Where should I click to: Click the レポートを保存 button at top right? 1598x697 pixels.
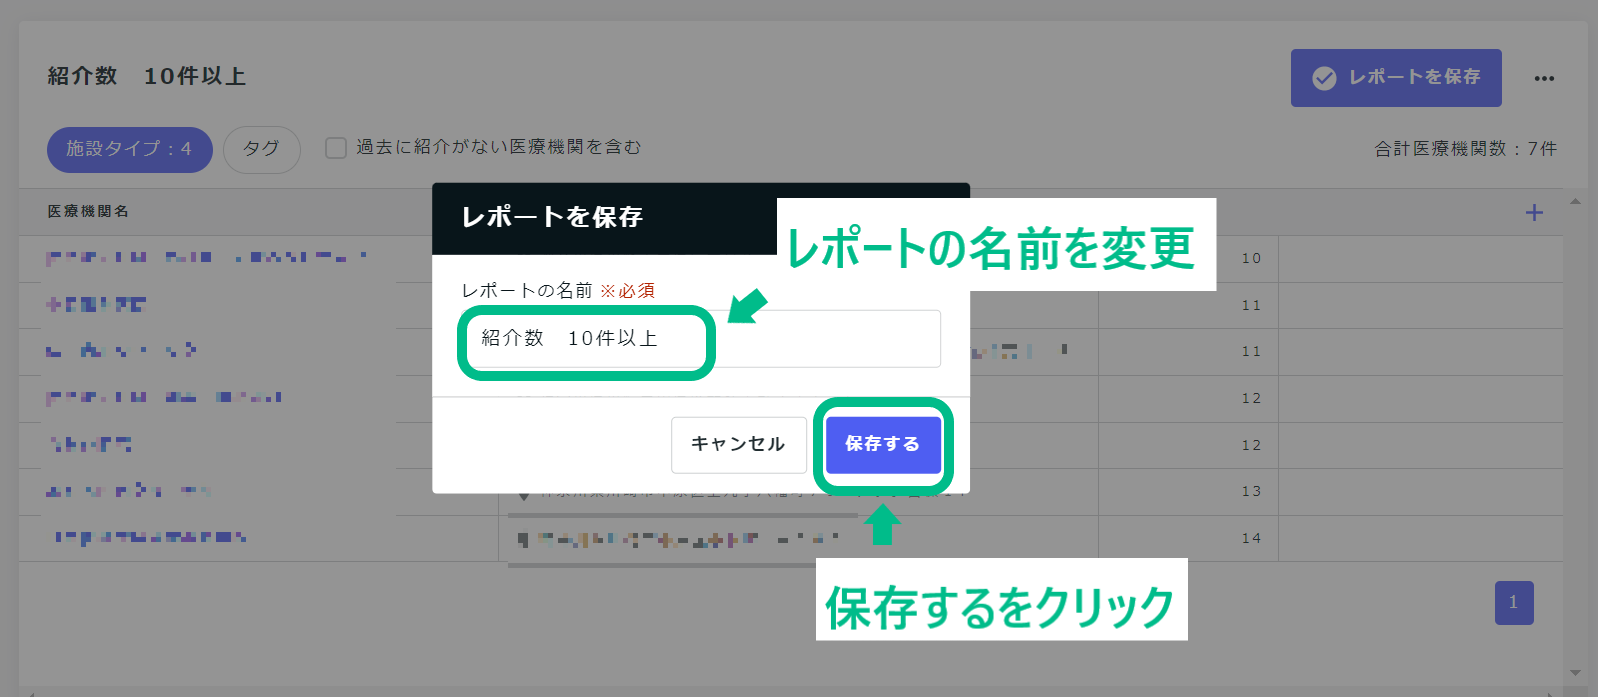1396,78
